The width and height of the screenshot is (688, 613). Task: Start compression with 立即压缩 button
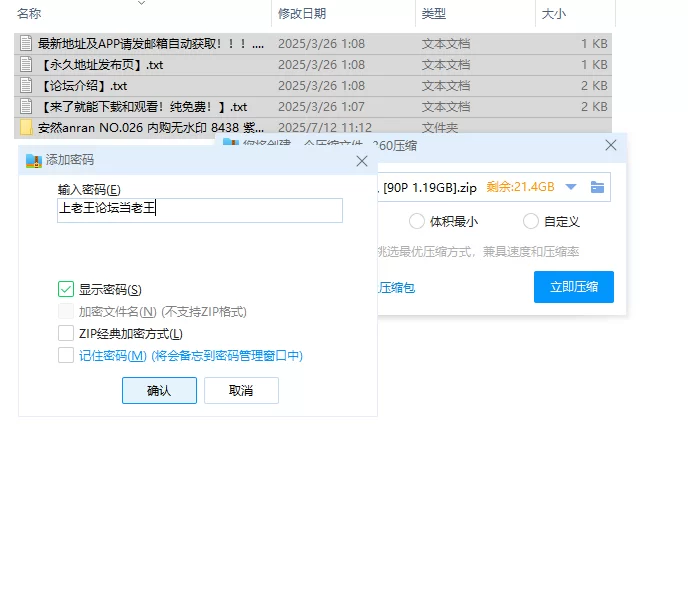574,287
